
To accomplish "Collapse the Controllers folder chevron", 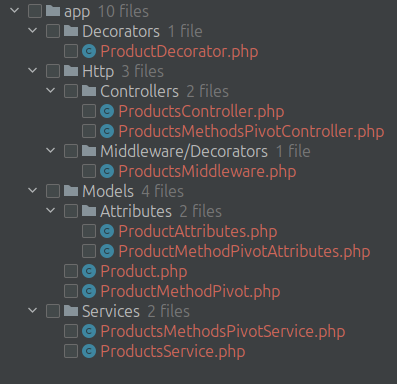I will click(51, 90).
